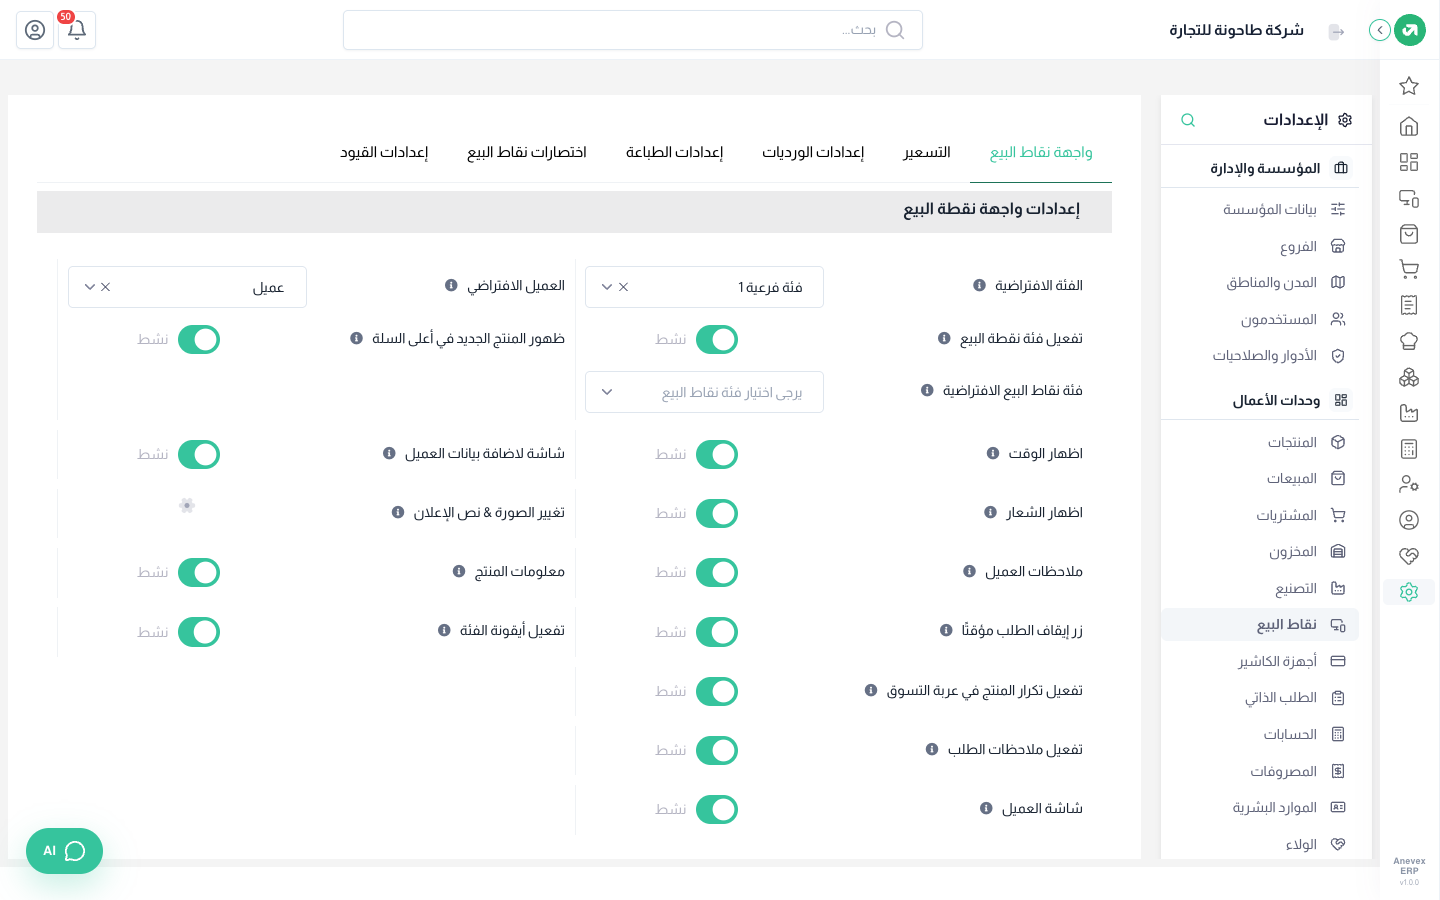Clear the selected فئة فرعية 1 value

point(624,287)
